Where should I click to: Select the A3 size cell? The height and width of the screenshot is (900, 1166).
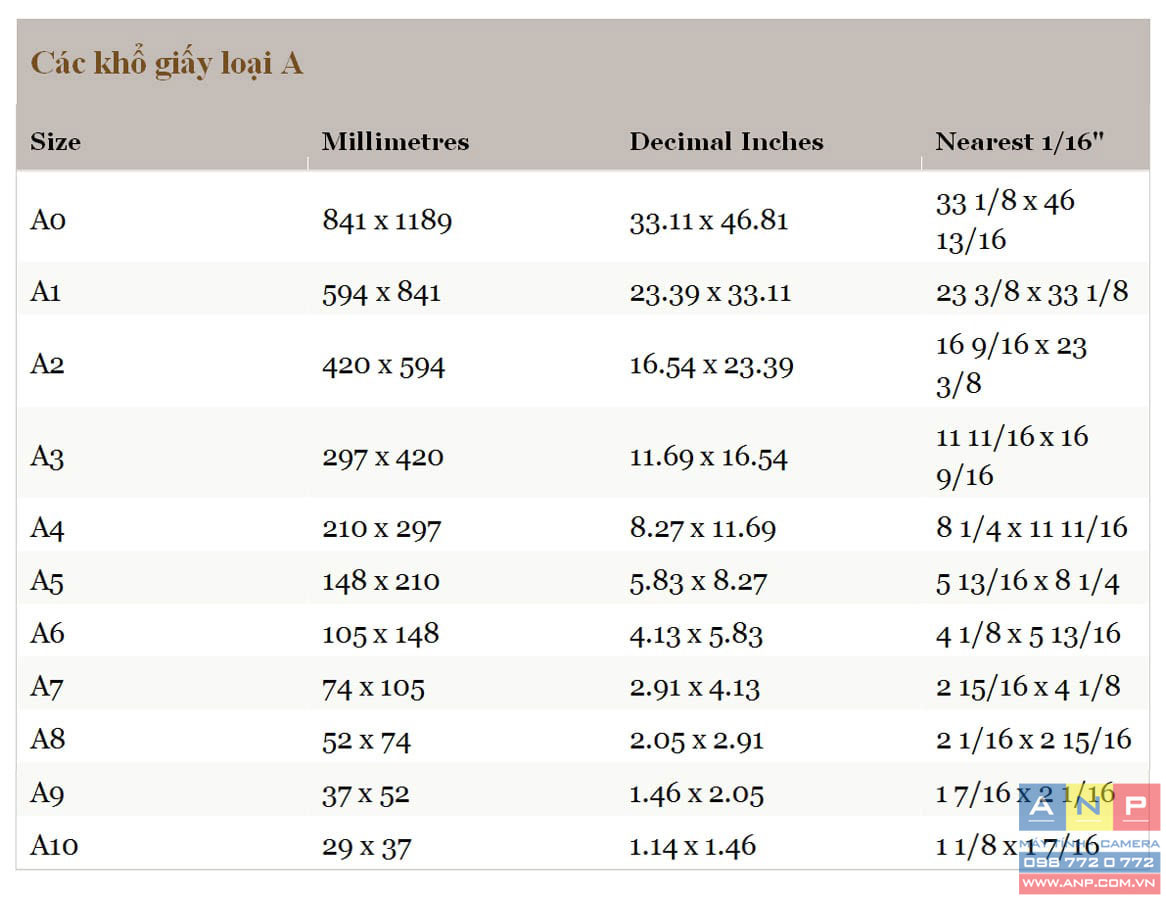(47, 456)
